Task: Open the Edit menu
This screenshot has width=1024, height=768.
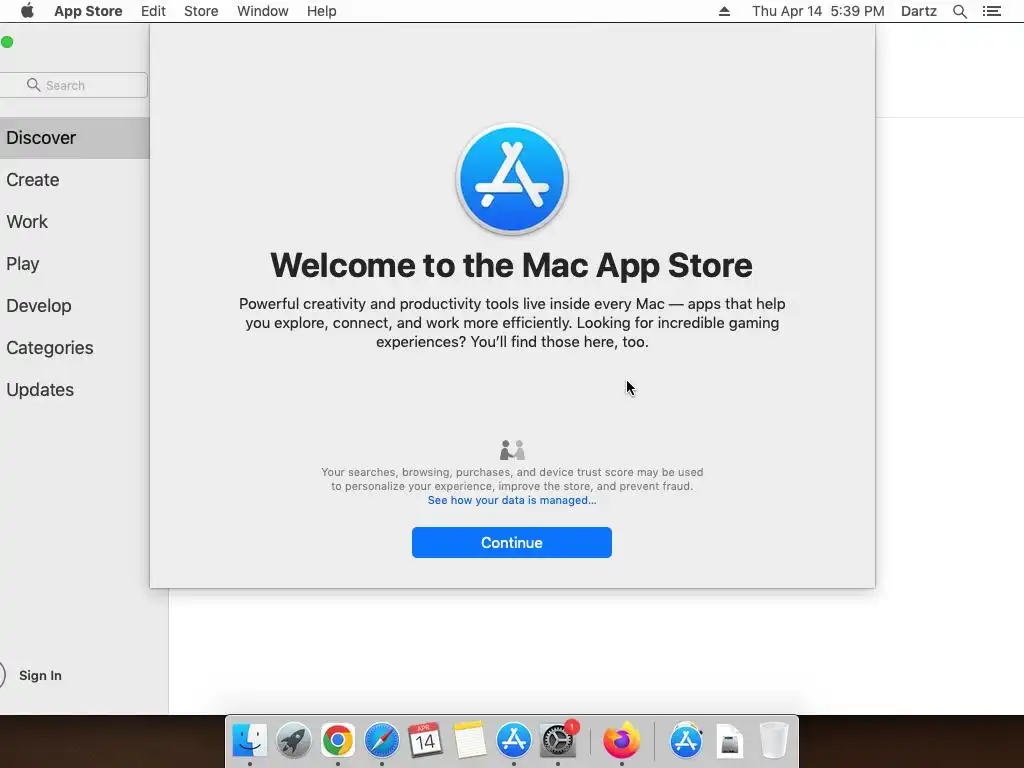Action: 153,11
